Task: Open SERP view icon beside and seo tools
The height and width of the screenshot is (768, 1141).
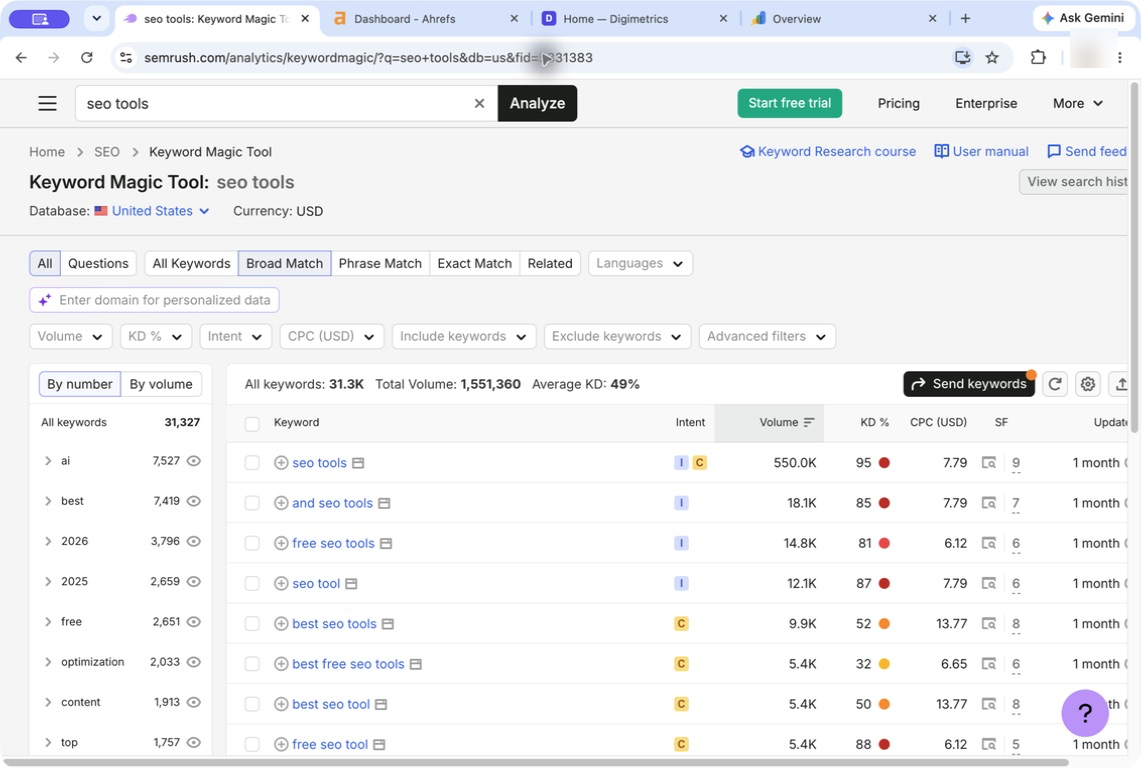Action: click(x=384, y=503)
